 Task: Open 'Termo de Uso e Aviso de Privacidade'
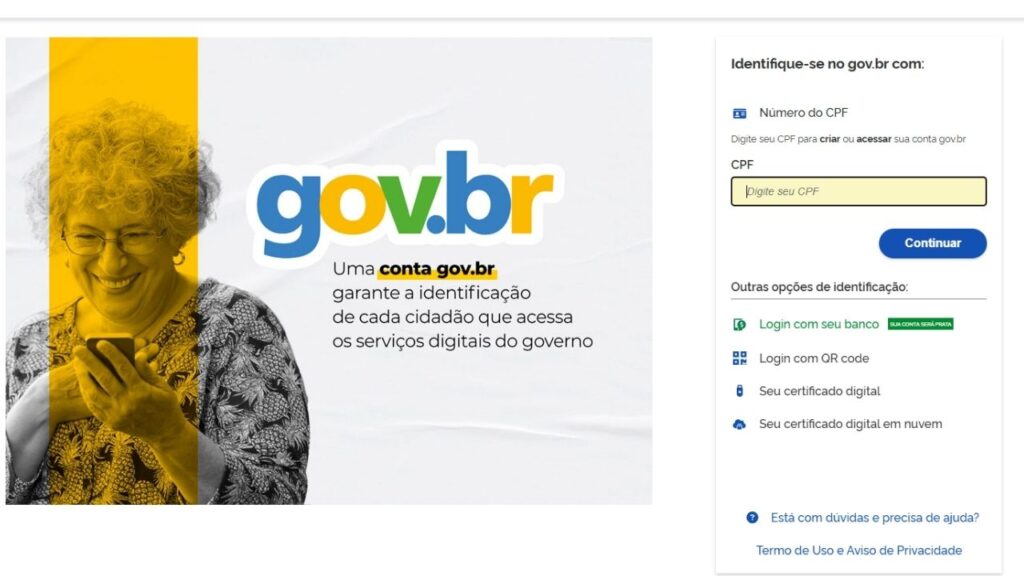point(859,550)
